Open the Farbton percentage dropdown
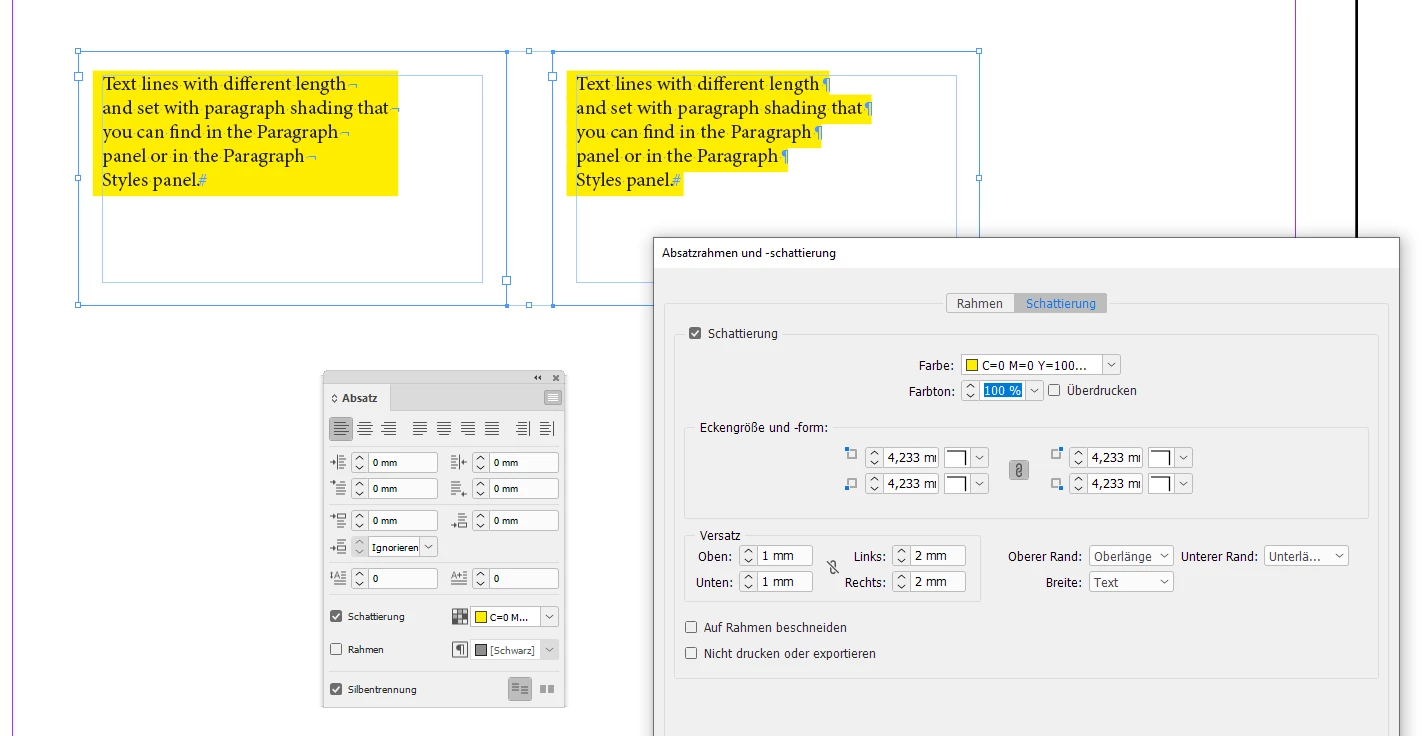 [1035, 391]
